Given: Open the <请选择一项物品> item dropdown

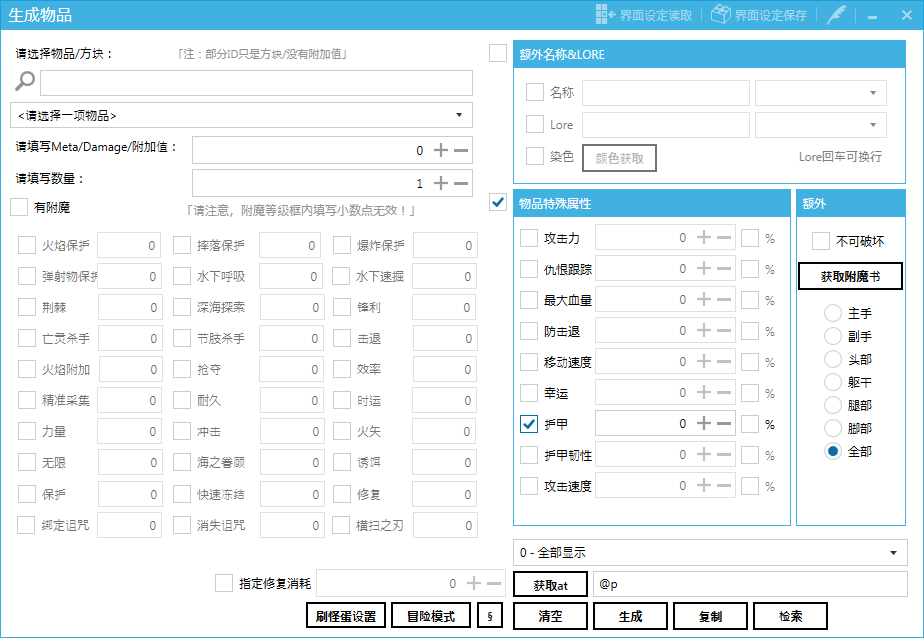Looking at the screenshot, I should click(241, 115).
